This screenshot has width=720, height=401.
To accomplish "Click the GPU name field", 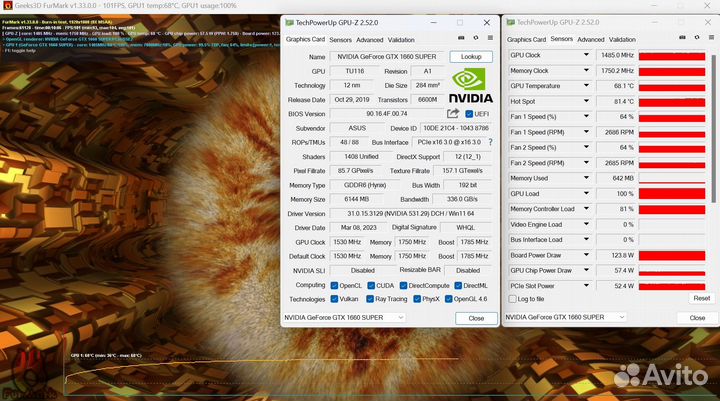I will (387, 57).
